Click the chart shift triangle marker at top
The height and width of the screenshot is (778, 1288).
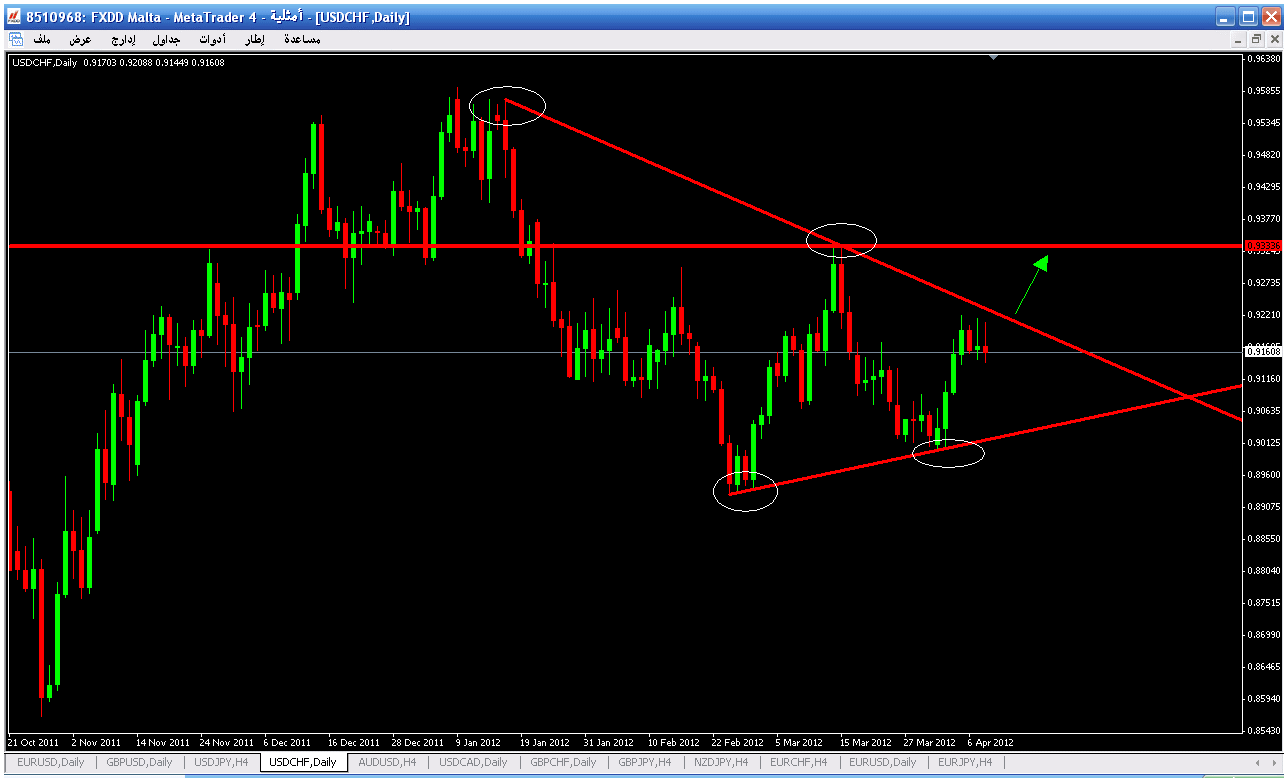click(993, 58)
